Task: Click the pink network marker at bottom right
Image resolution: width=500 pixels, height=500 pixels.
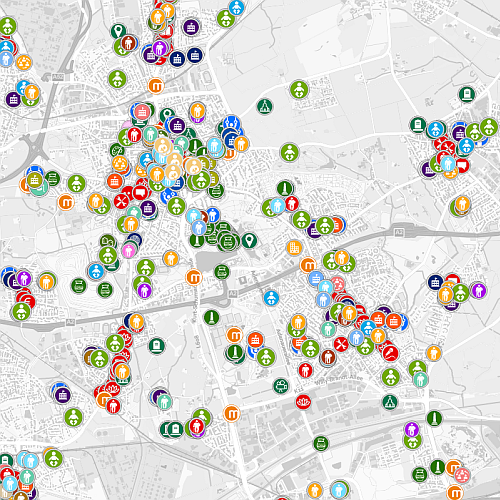Action: tap(462, 475)
